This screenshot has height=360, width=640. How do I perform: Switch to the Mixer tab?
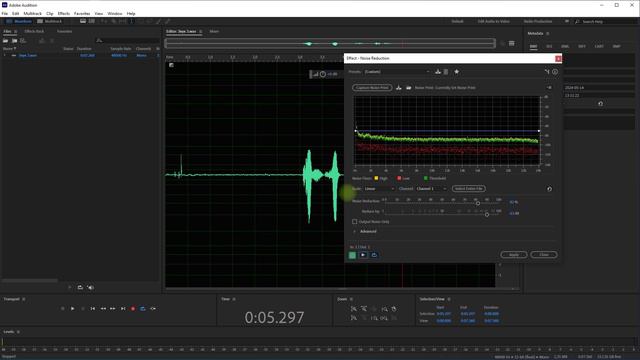(x=214, y=31)
